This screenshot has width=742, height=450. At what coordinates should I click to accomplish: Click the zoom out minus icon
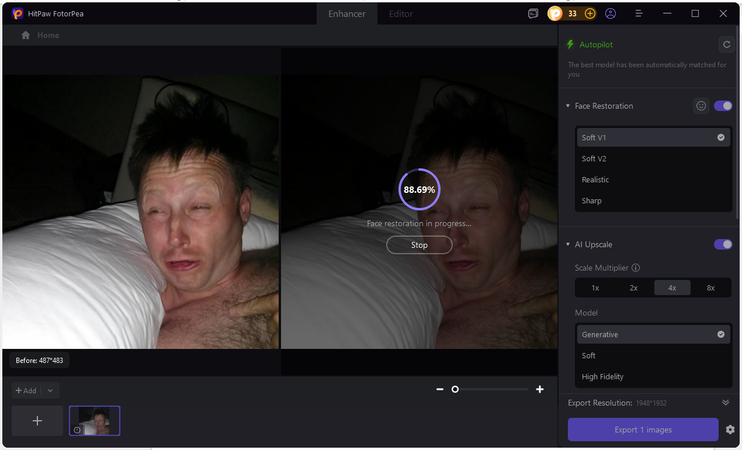tap(440, 389)
